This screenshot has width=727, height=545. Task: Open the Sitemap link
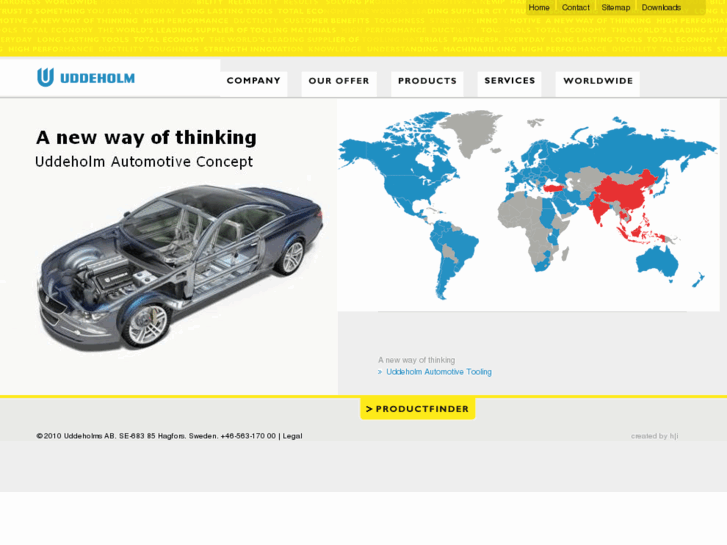point(616,7)
